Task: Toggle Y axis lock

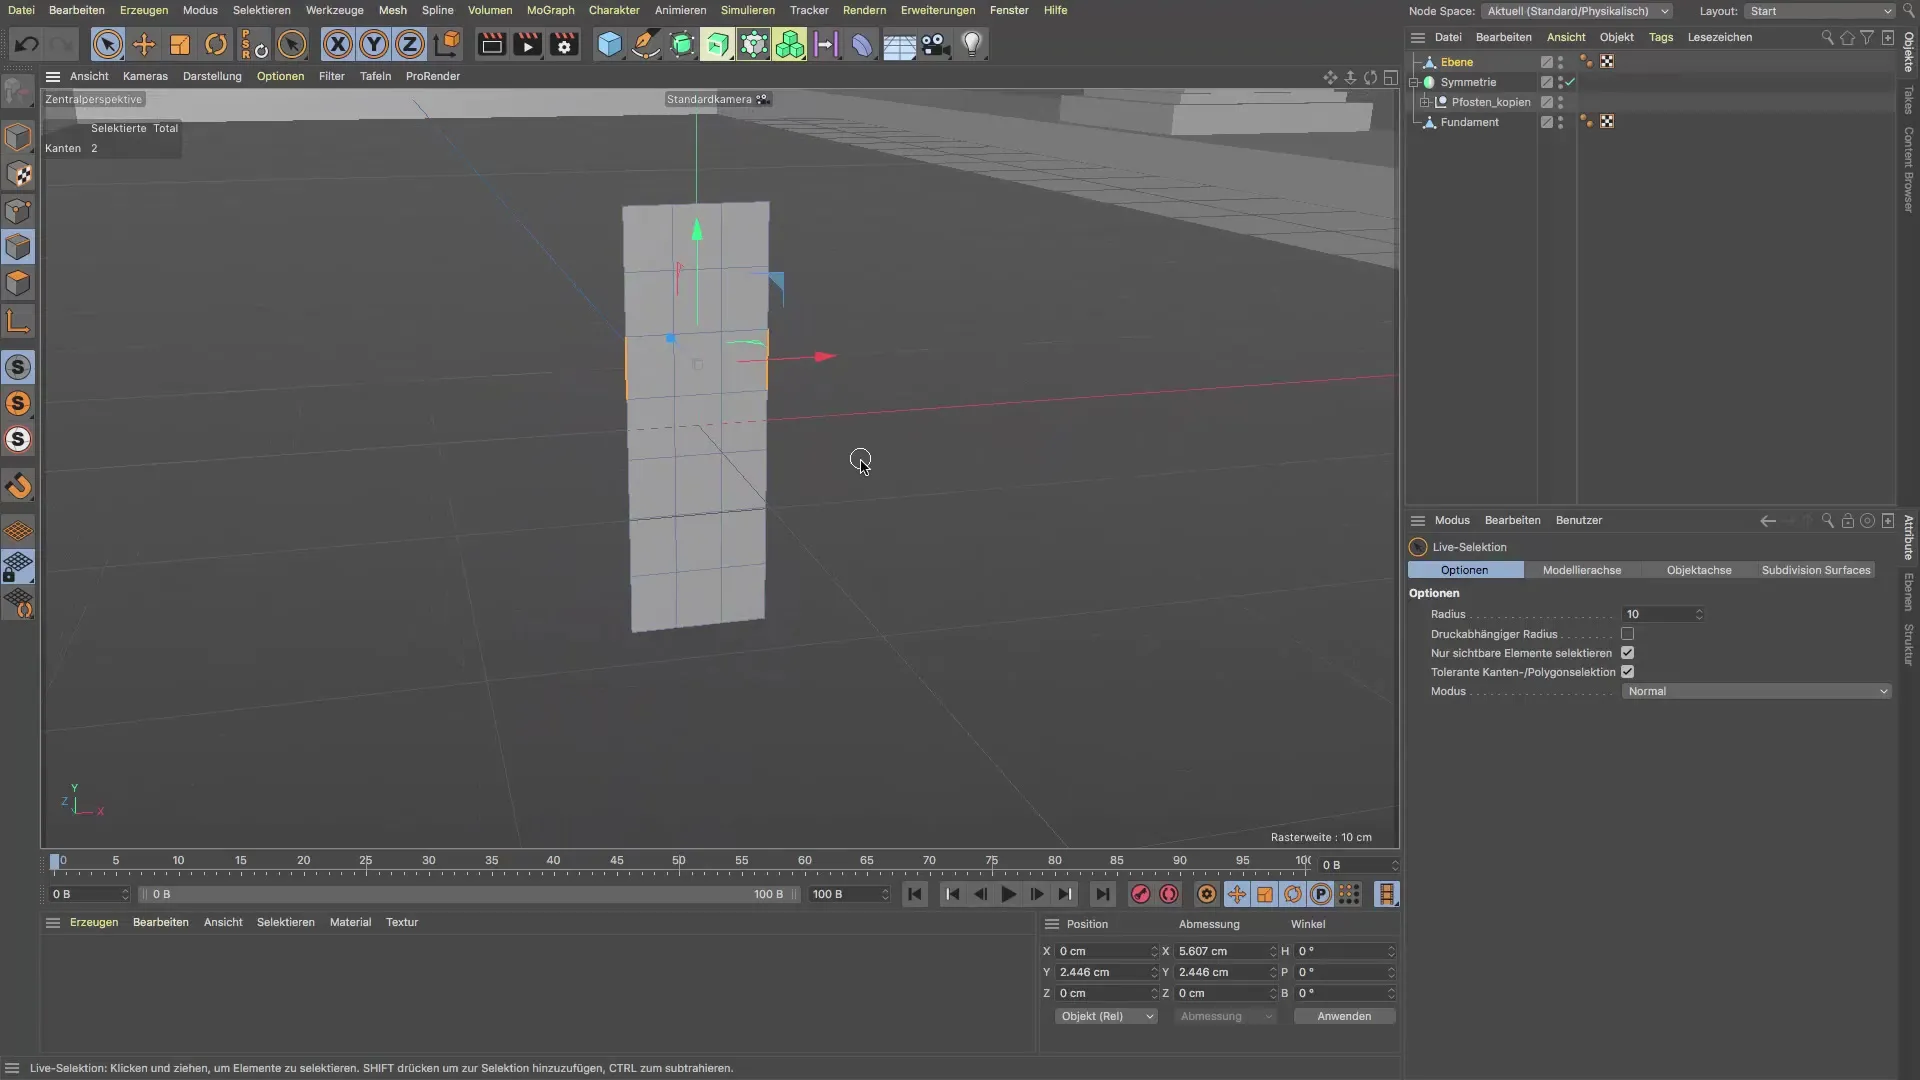Action: [374, 44]
